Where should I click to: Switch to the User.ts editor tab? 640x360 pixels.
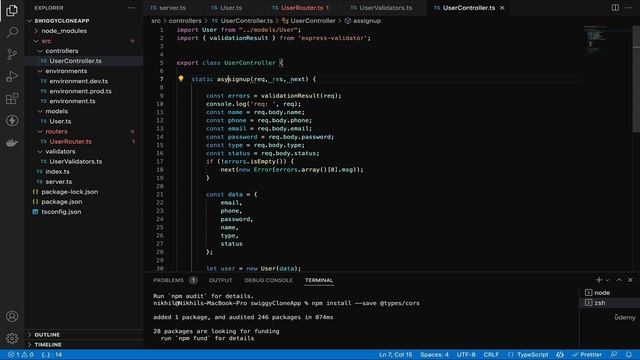[227, 8]
